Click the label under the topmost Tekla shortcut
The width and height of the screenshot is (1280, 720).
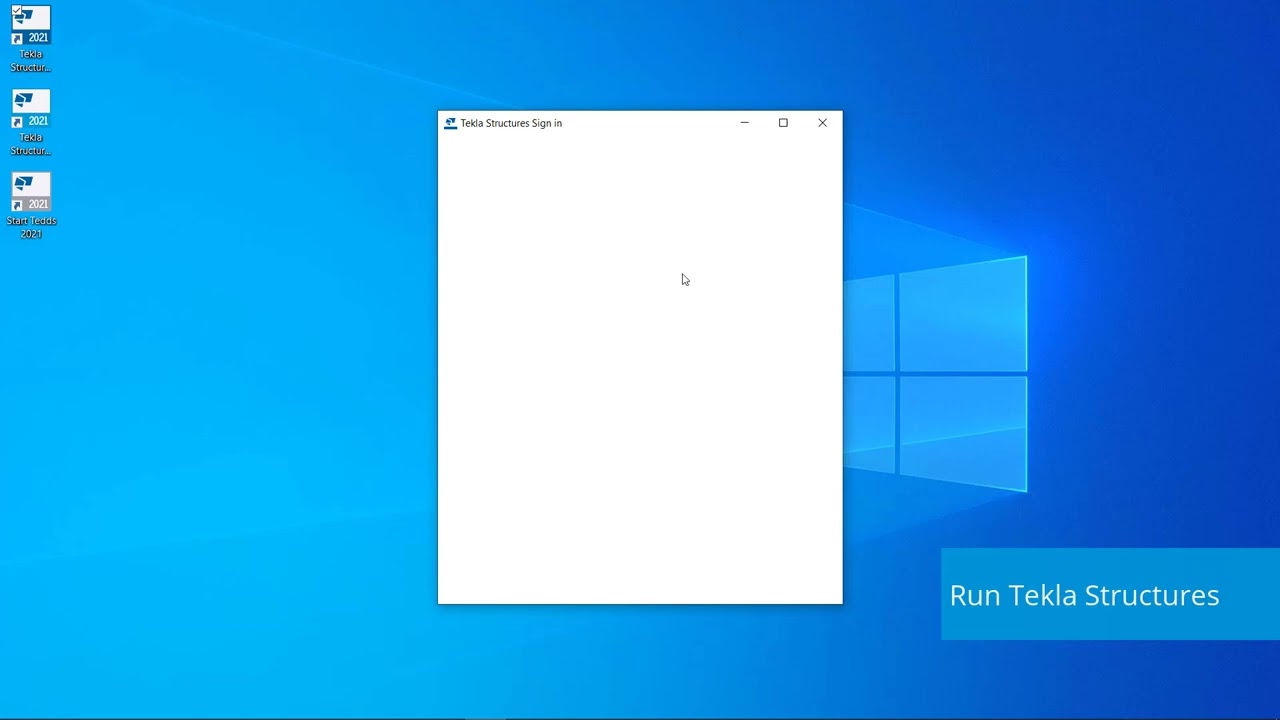31,61
